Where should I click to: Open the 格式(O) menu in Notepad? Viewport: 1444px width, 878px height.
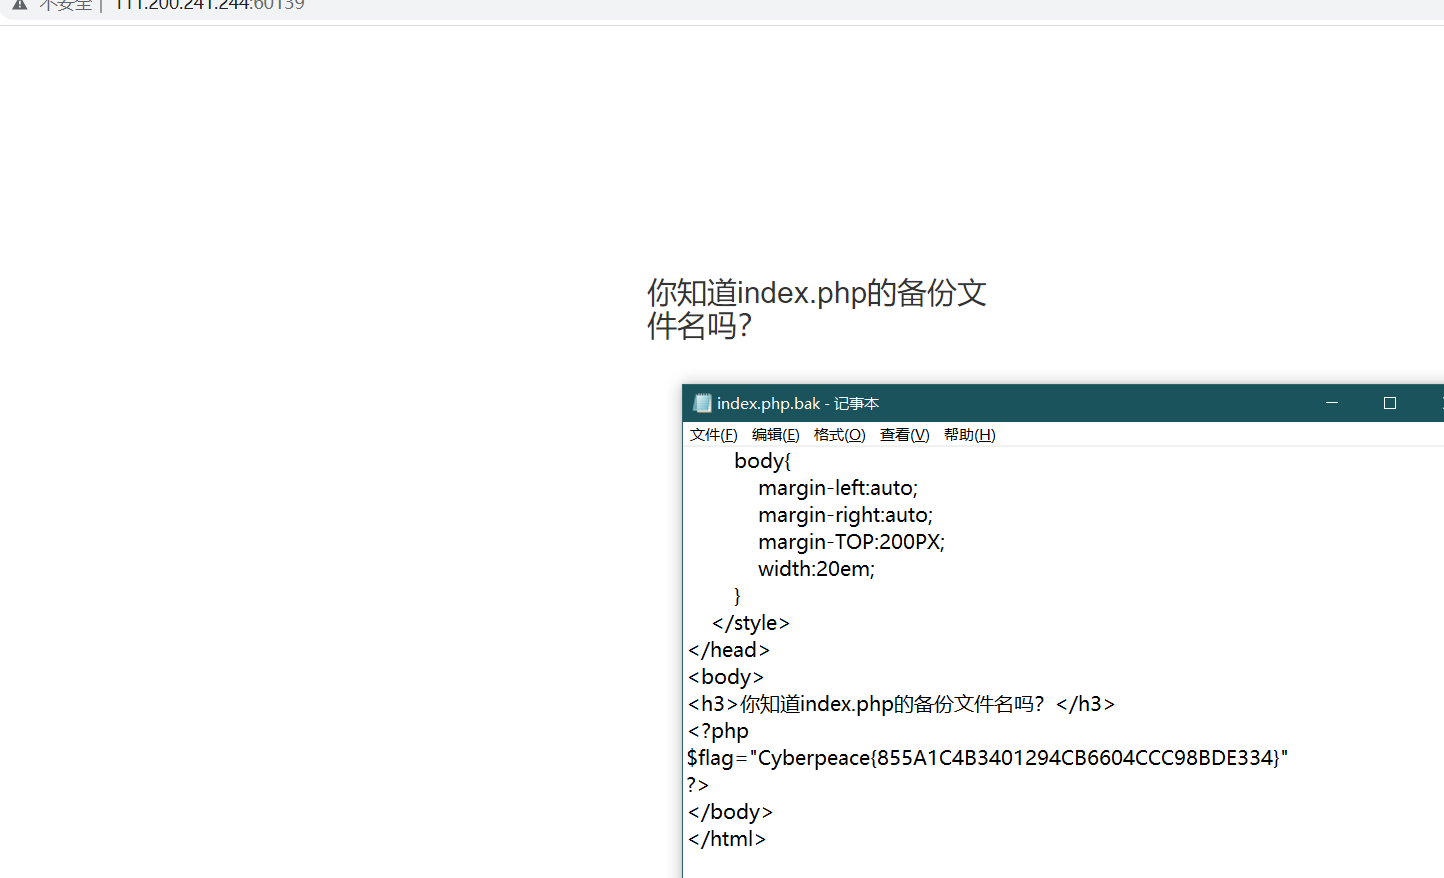839,434
